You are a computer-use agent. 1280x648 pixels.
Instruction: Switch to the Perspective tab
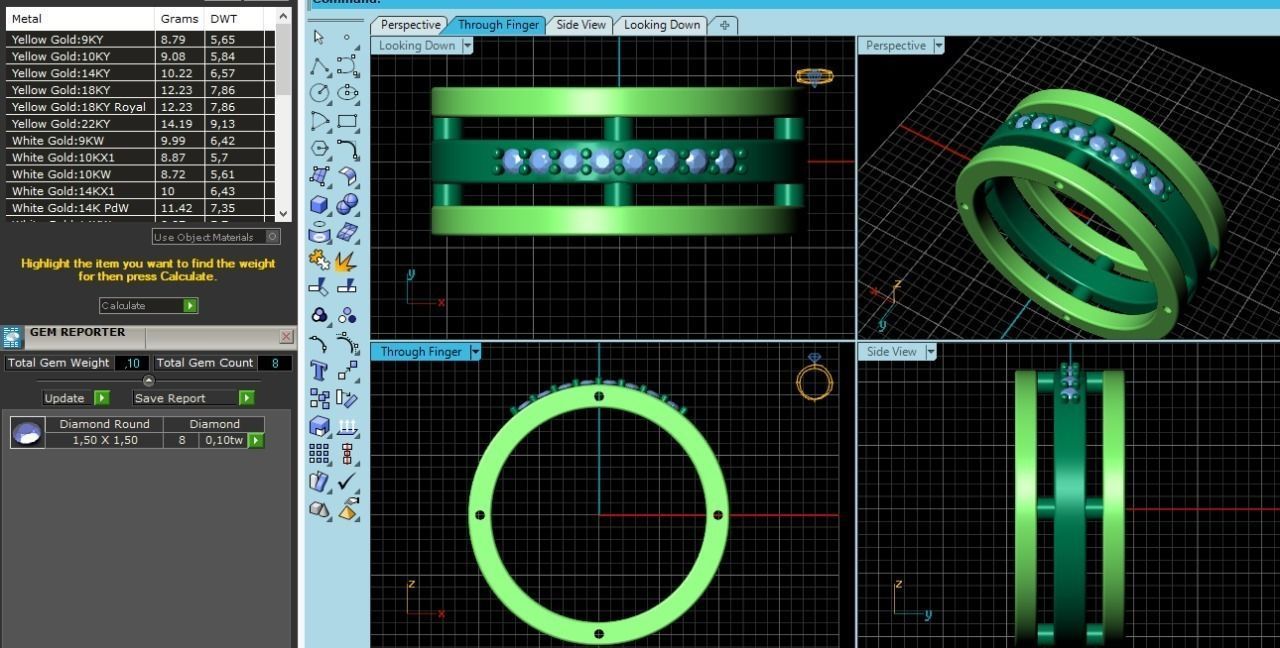coord(410,25)
